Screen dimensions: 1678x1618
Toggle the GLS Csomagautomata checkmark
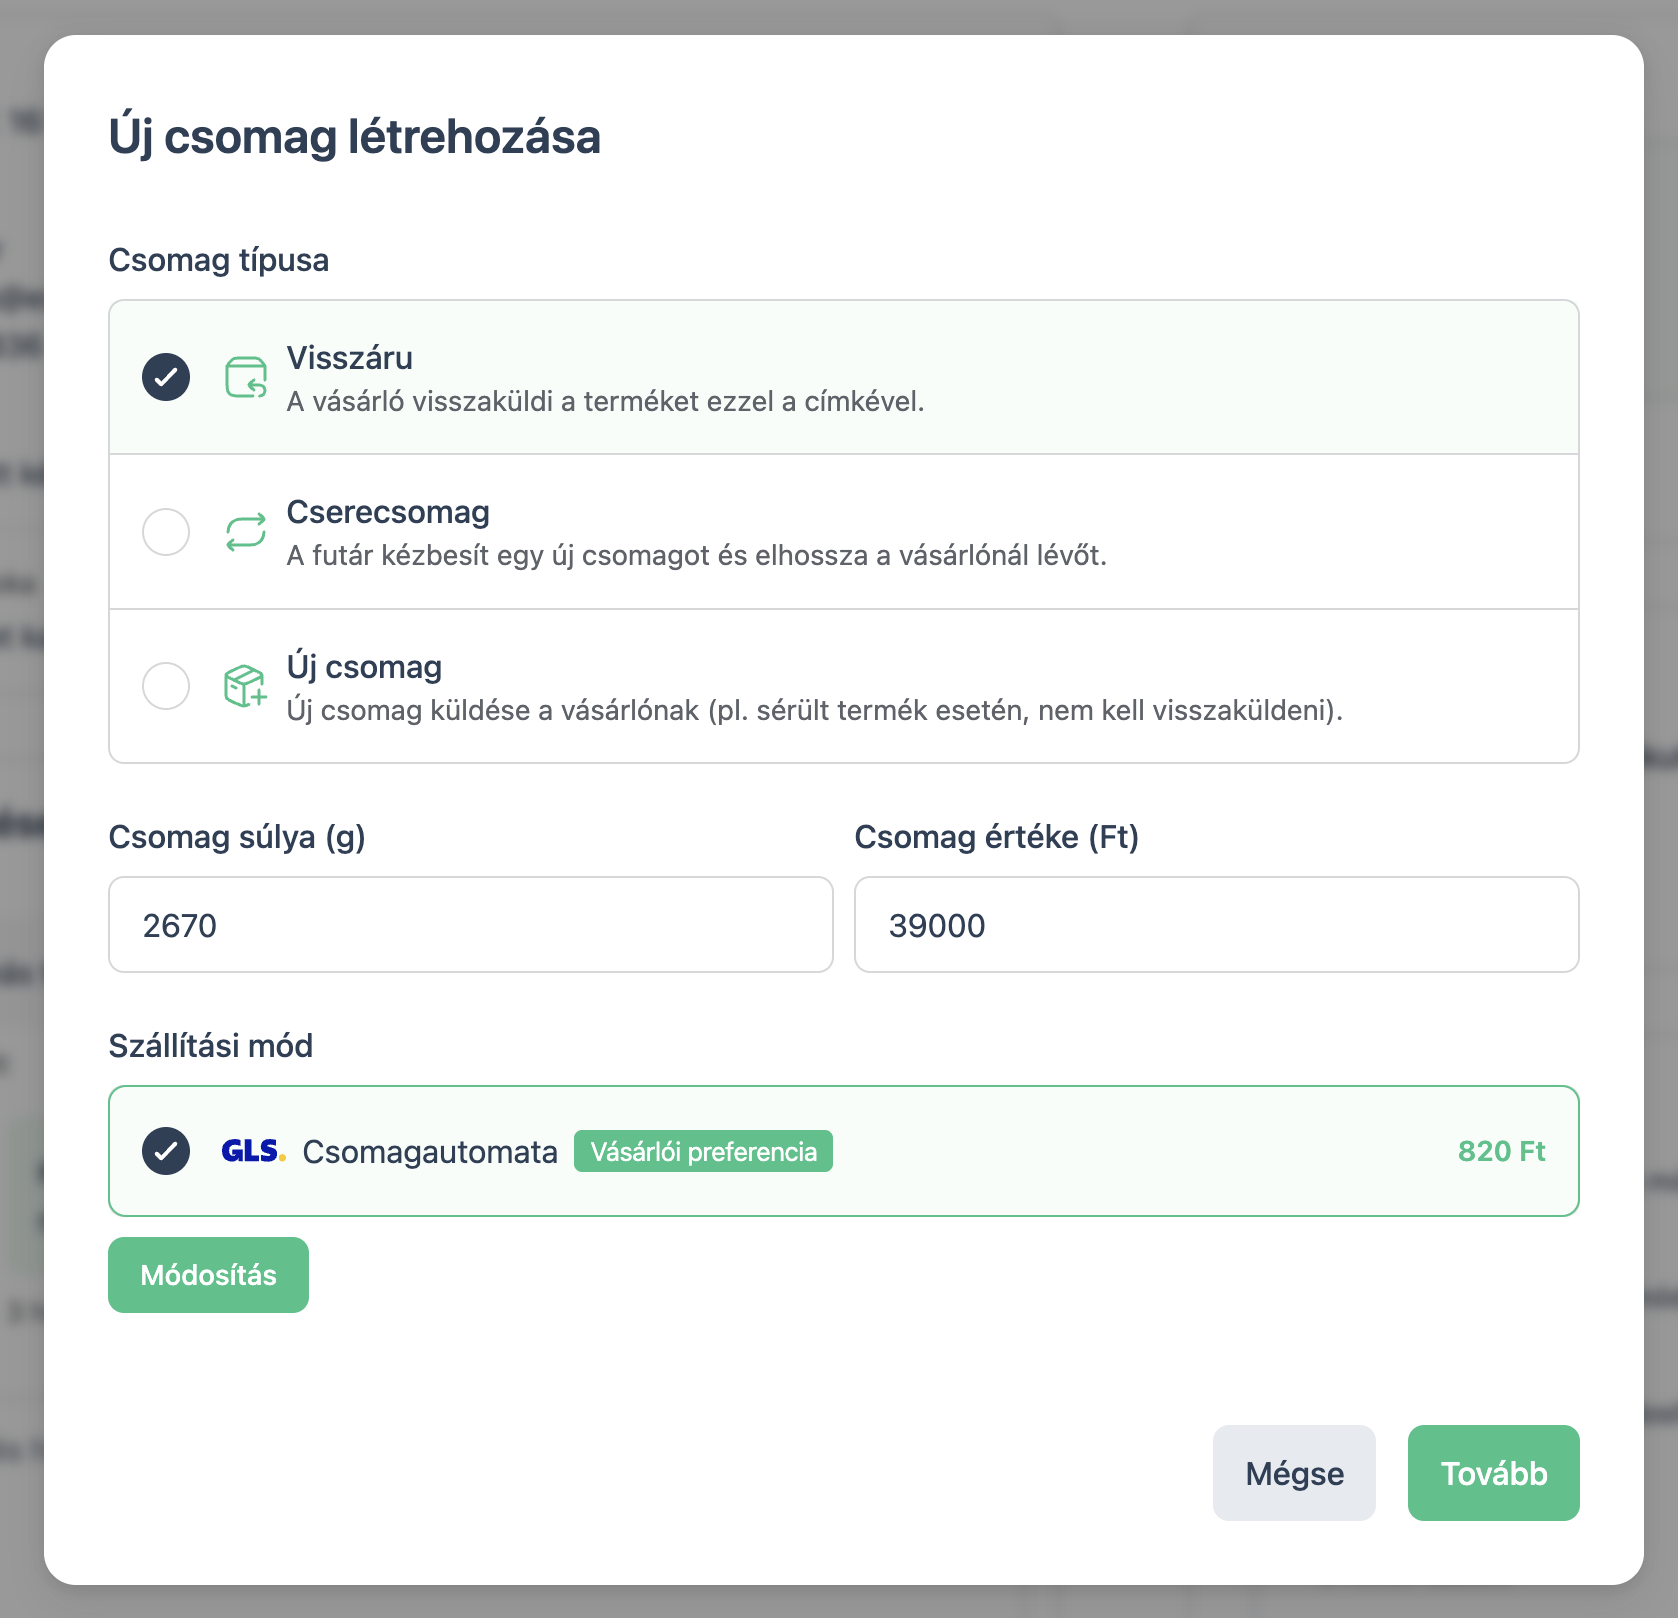(x=166, y=1151)
